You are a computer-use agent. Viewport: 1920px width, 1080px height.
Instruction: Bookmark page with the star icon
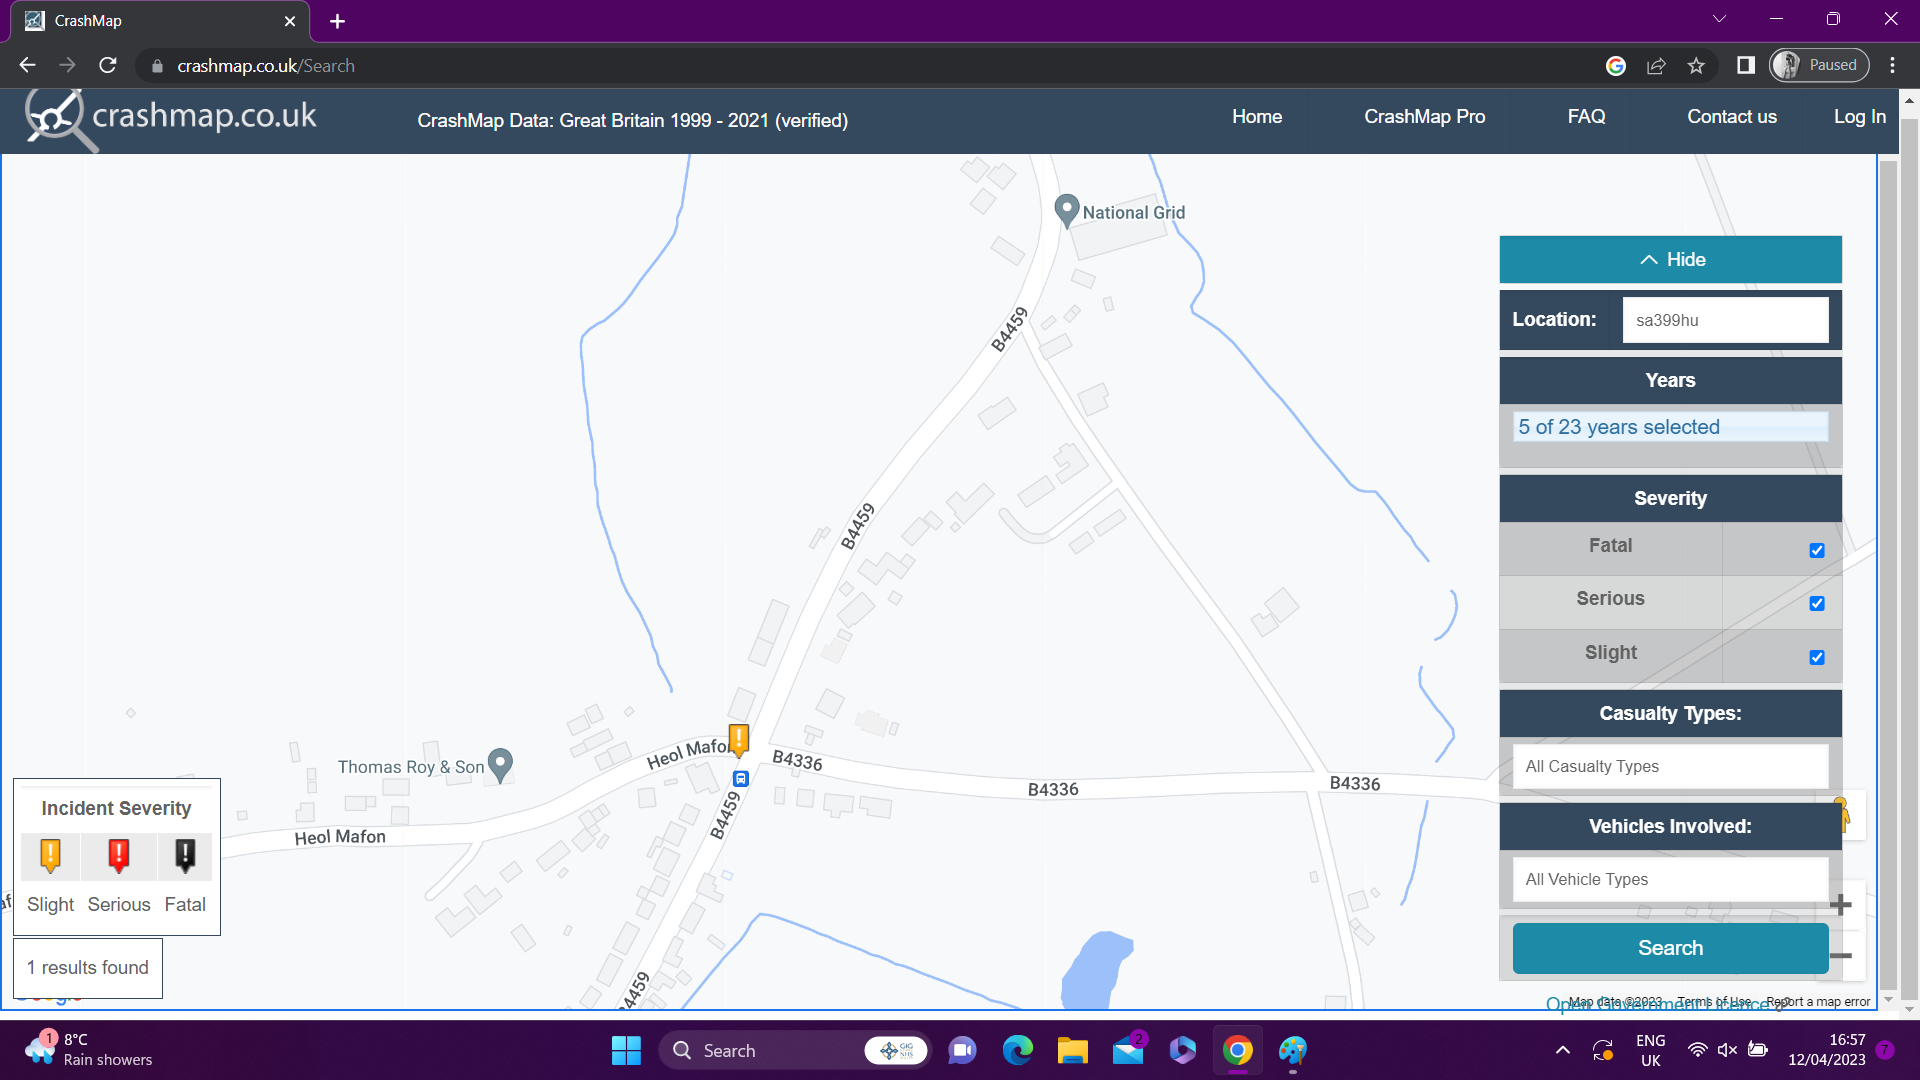click(1696, 66)
